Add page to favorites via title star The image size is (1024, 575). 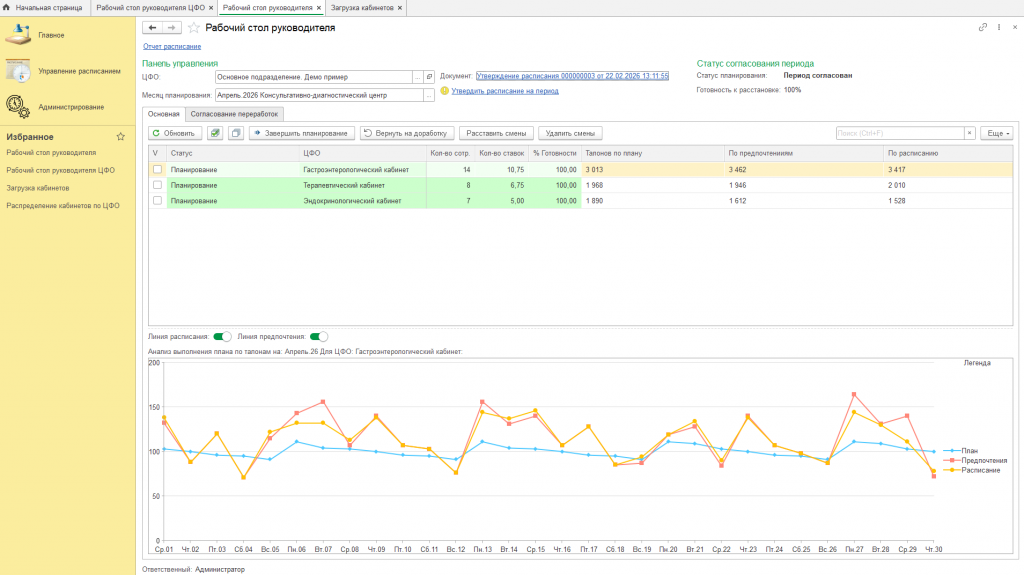pyautogui.click(x=196, y=28)
